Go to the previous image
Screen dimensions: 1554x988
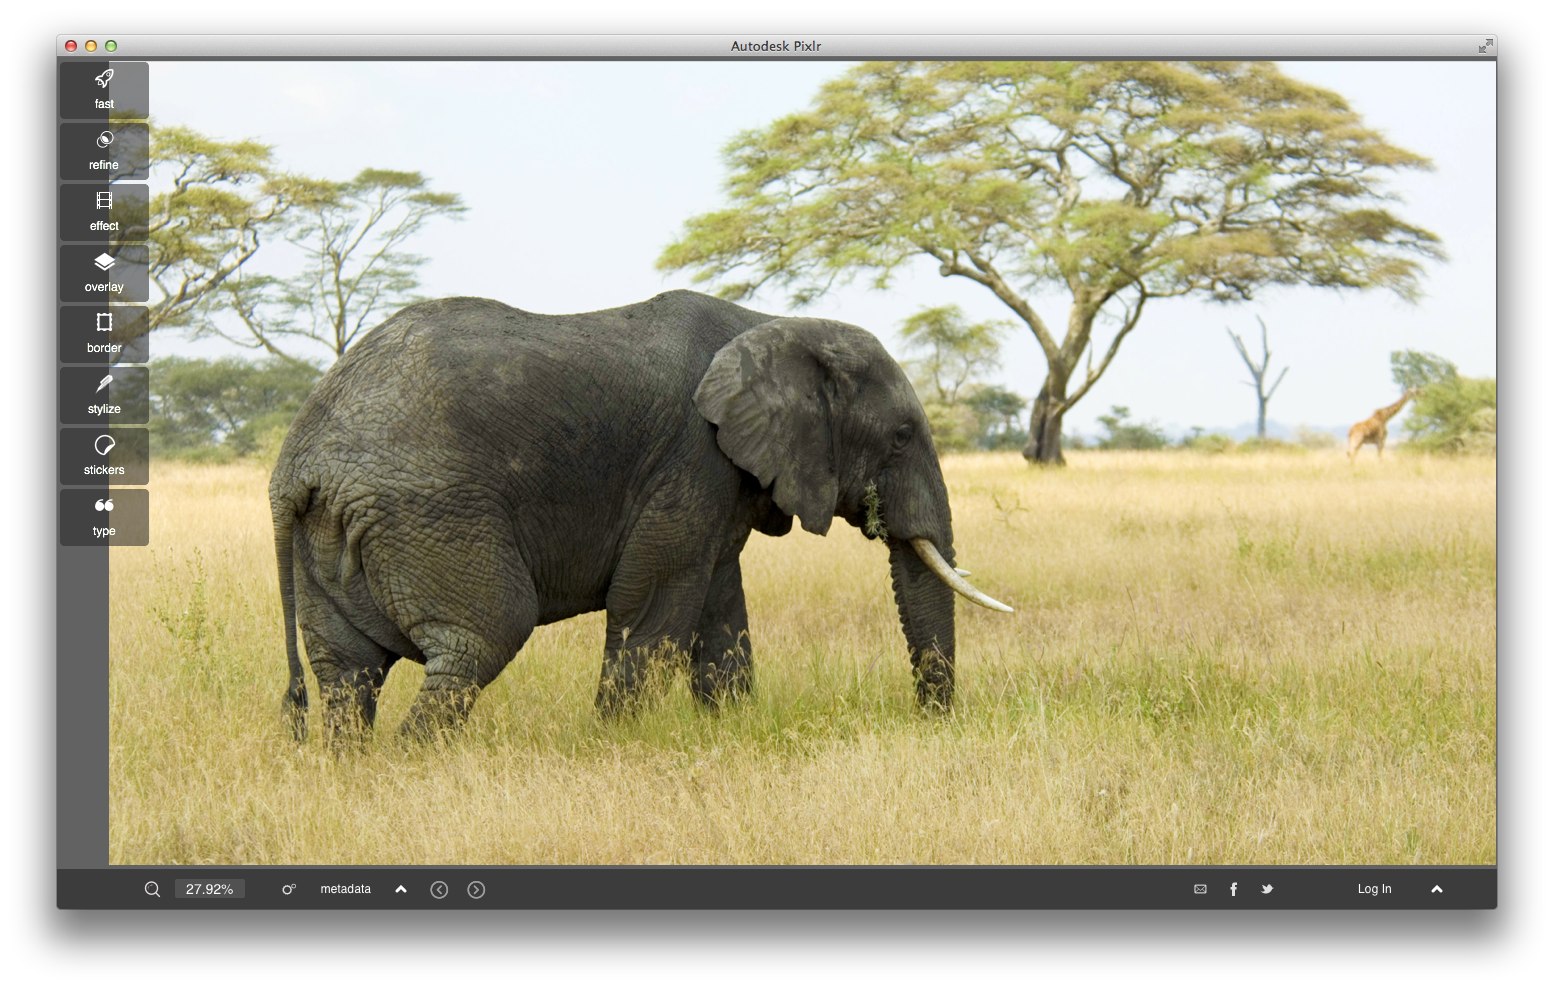click(x=439, y=889)
